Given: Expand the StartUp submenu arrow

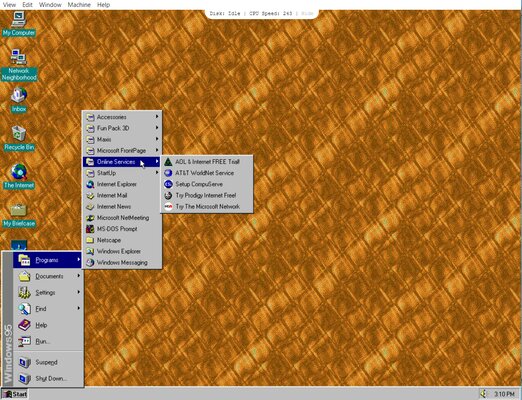Looking at the screenshot, I should click(x=157, y=173).
